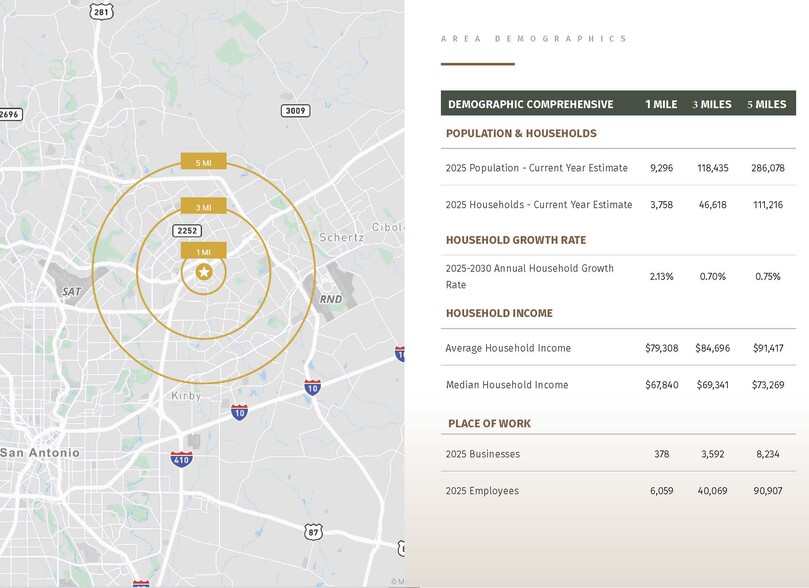
Task: Click the 2025 Employees row label
Action: tap(482, 491)
